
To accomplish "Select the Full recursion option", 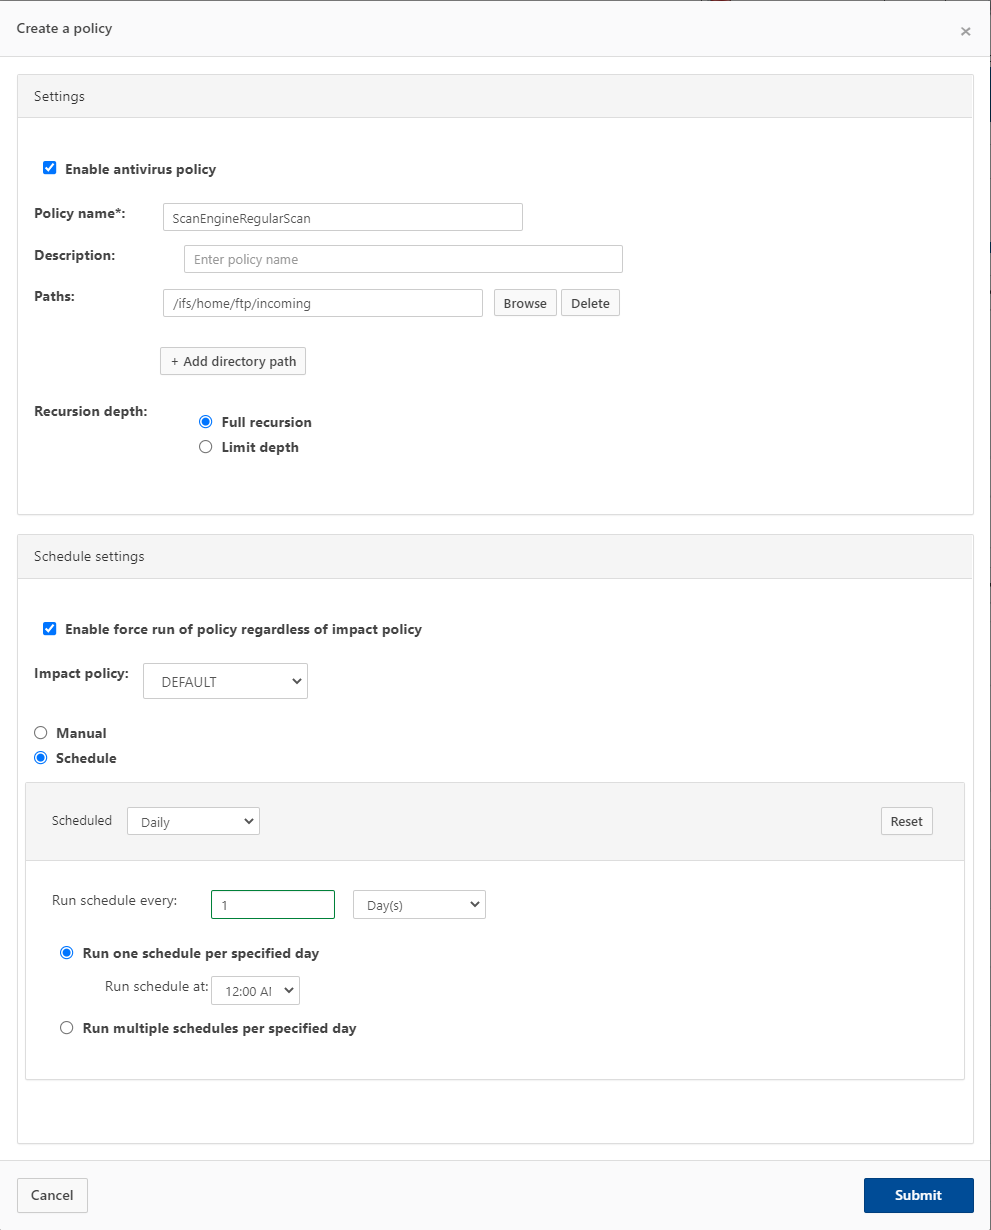I will coord(205,421).
